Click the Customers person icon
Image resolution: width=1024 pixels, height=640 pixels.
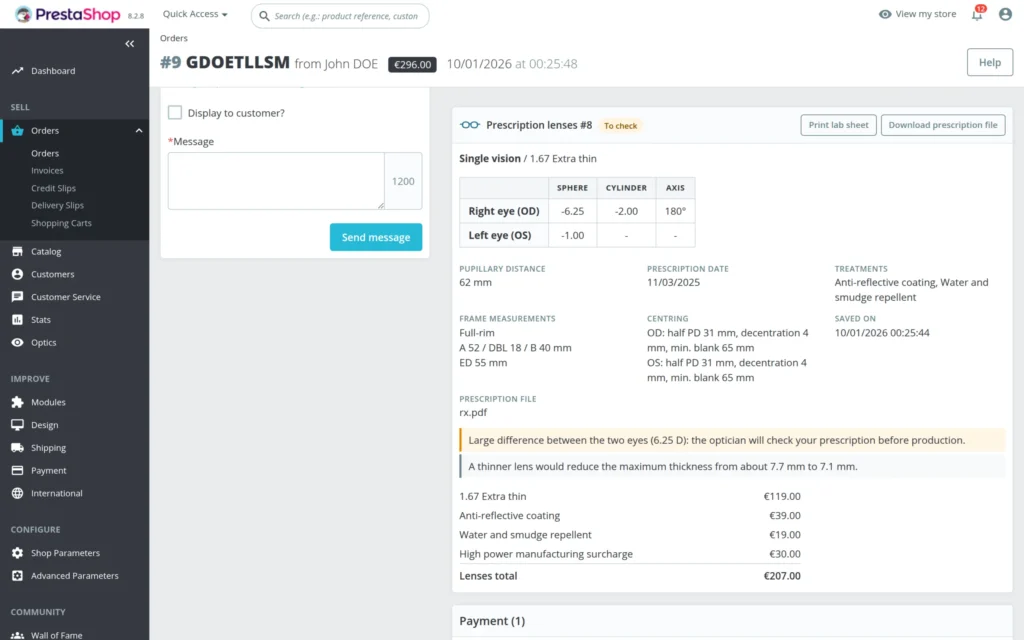[x=17, y=274]
